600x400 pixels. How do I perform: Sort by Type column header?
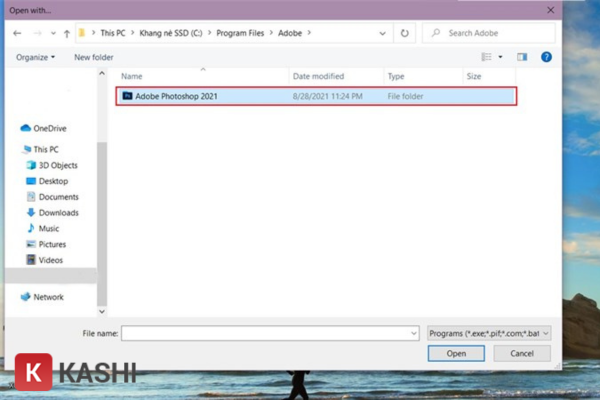point(396,76)
